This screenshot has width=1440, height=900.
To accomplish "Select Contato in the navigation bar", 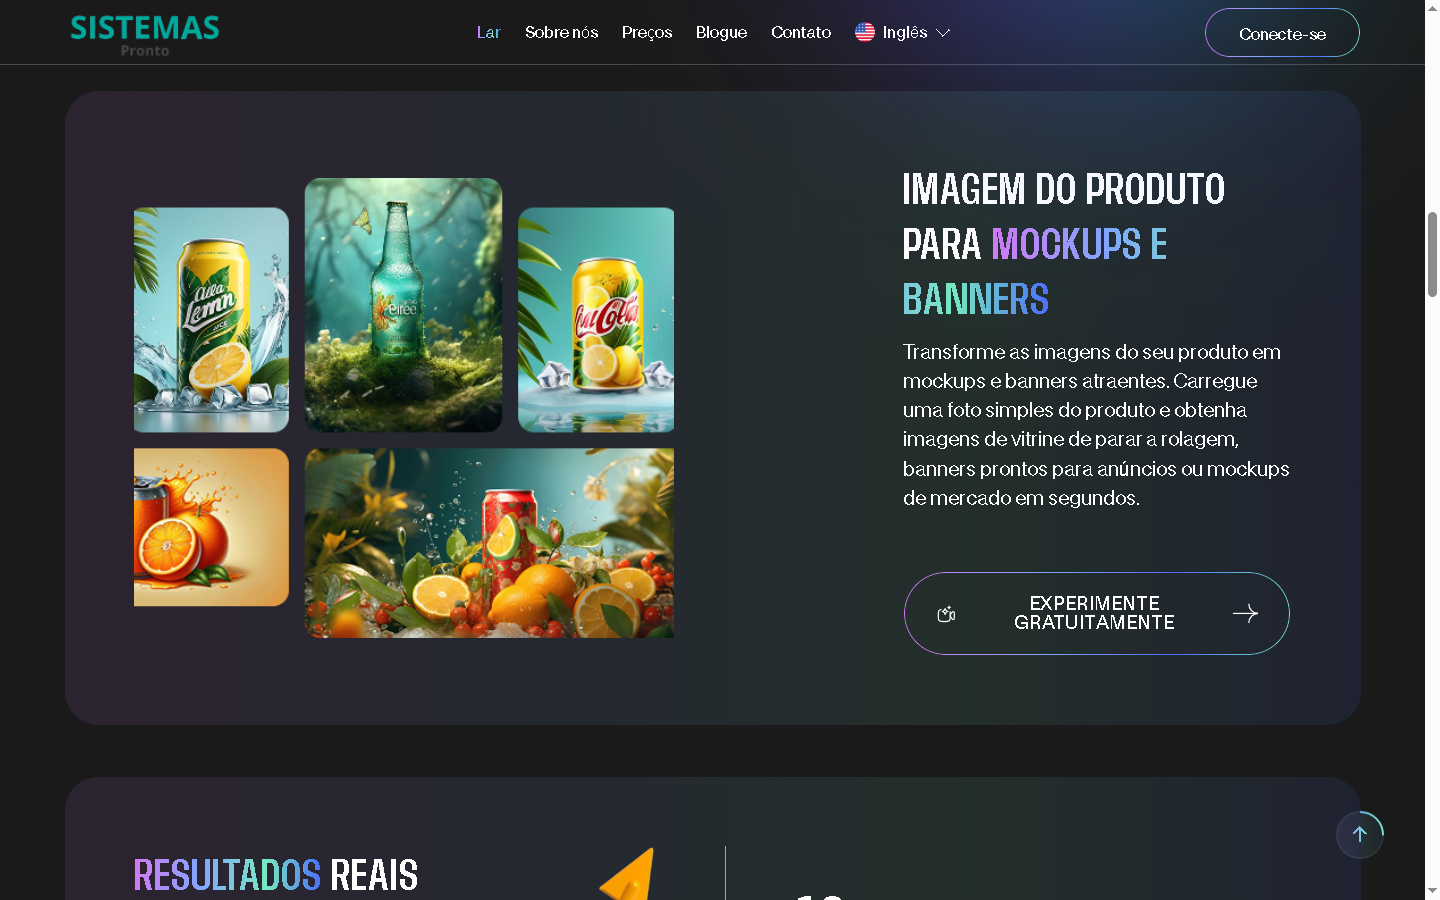I will (801, 32).
